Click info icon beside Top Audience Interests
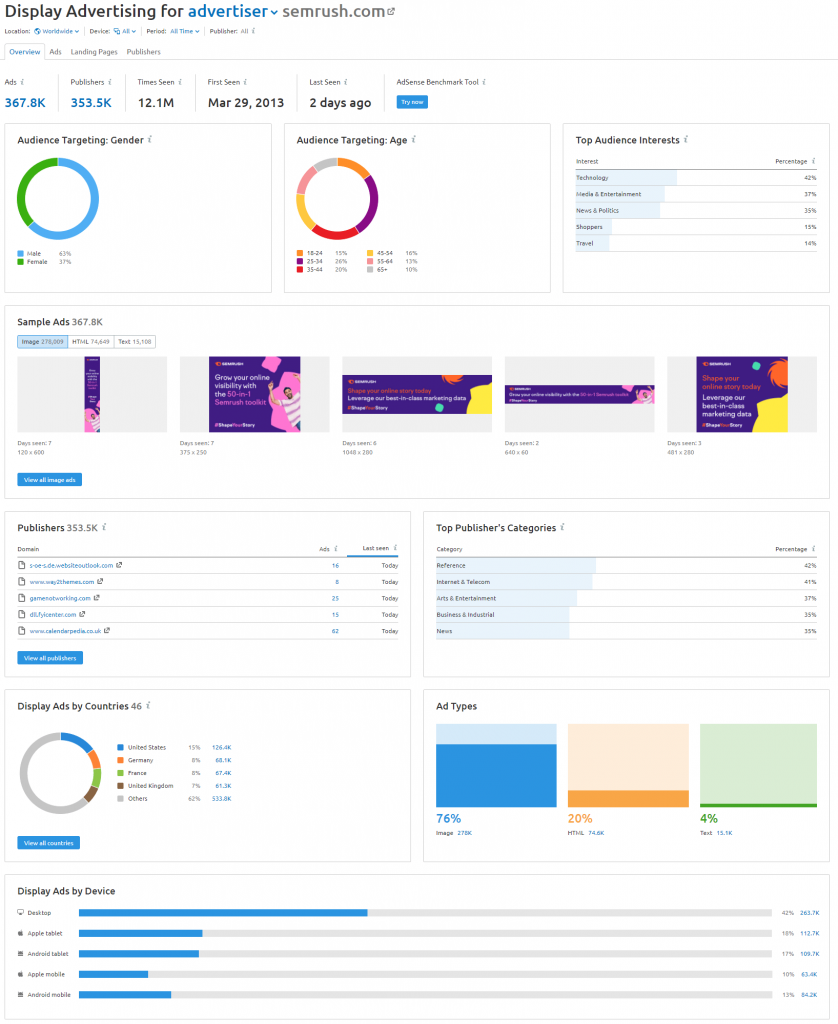Screen dimensions: 838x1024 point(686,139)
